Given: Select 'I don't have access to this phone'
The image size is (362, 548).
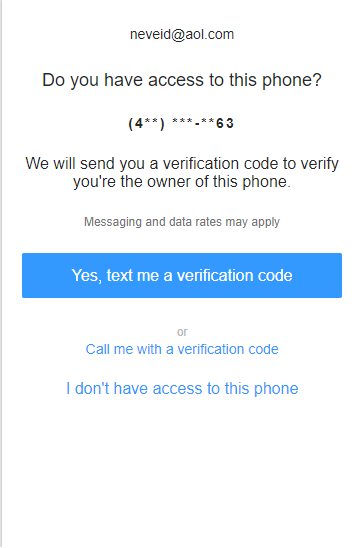Looking at the screenshot, I should [182, 389].
